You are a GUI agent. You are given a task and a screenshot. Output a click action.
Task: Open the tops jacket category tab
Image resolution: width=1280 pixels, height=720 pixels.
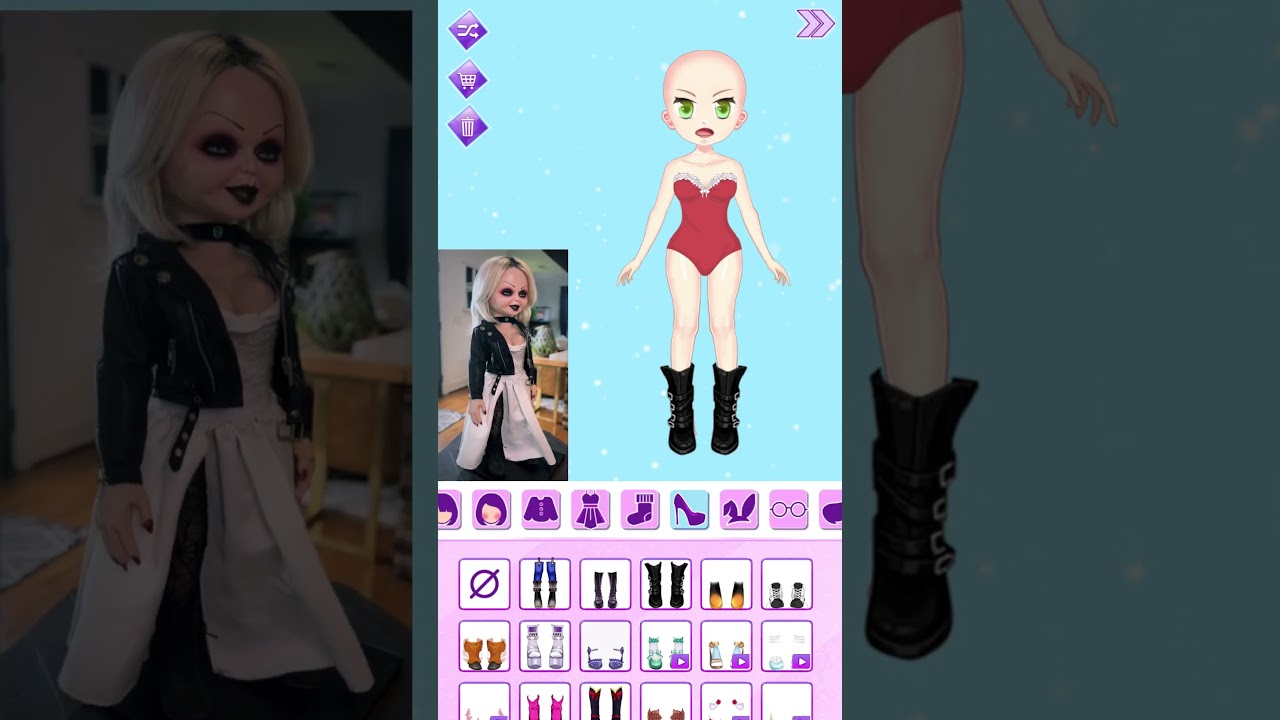pyautogui.click(x=541, y=510)
